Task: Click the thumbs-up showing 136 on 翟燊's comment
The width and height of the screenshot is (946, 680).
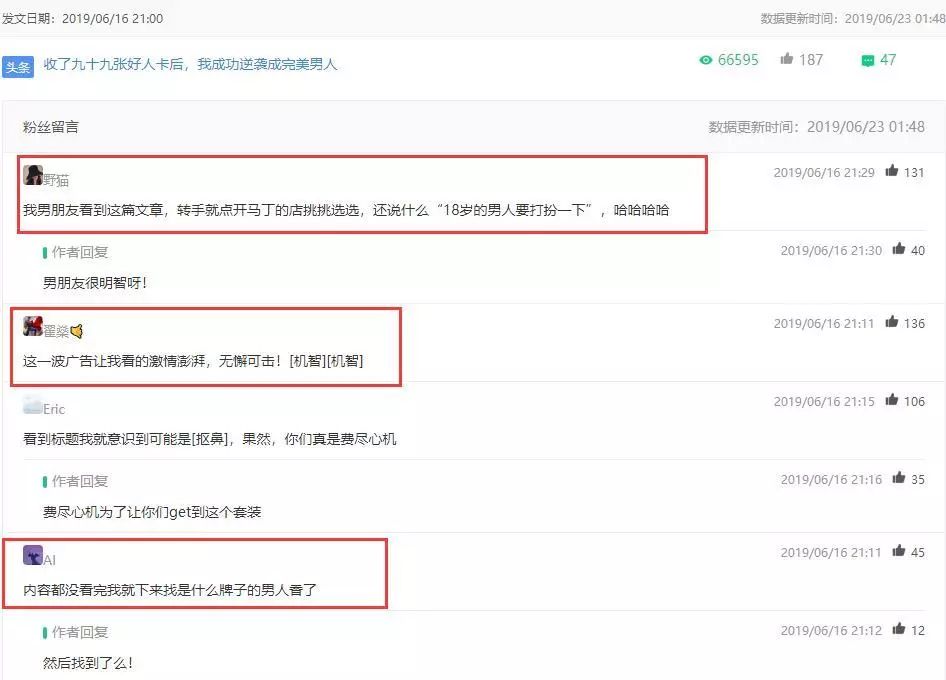Action: (x=890, y=323)
